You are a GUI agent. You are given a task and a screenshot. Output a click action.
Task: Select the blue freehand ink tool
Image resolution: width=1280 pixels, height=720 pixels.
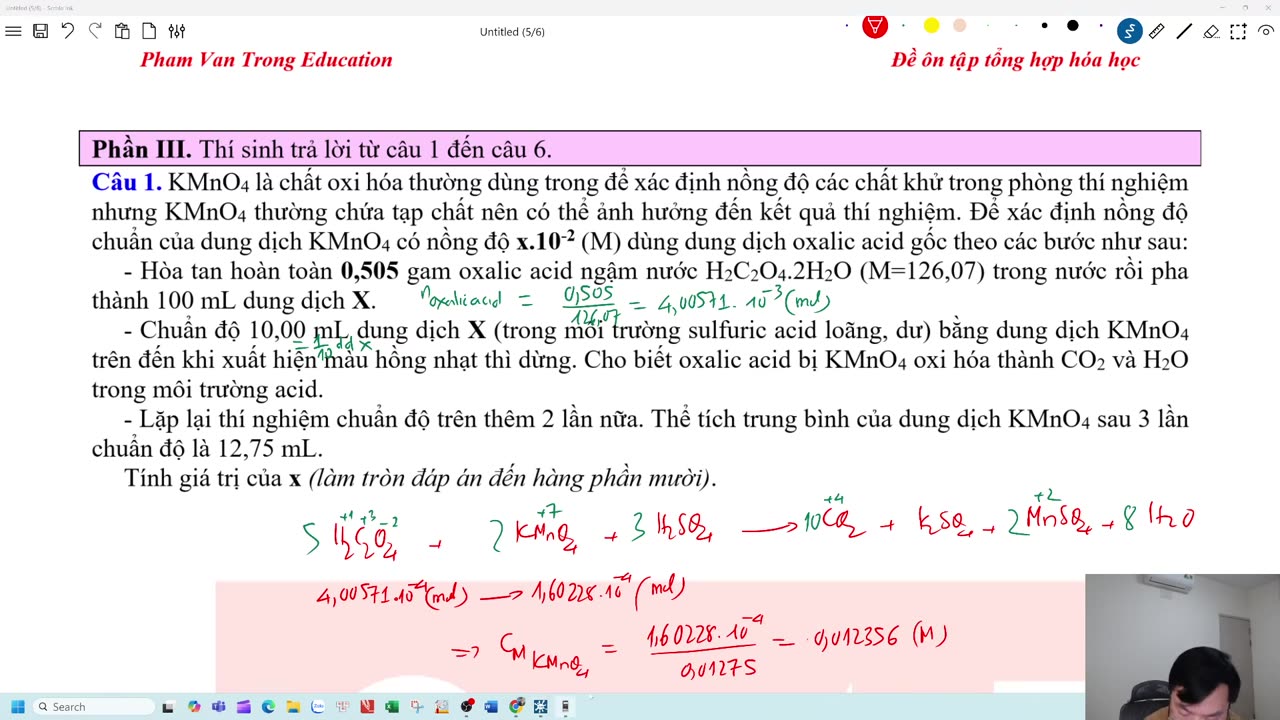click(1130, 31)
